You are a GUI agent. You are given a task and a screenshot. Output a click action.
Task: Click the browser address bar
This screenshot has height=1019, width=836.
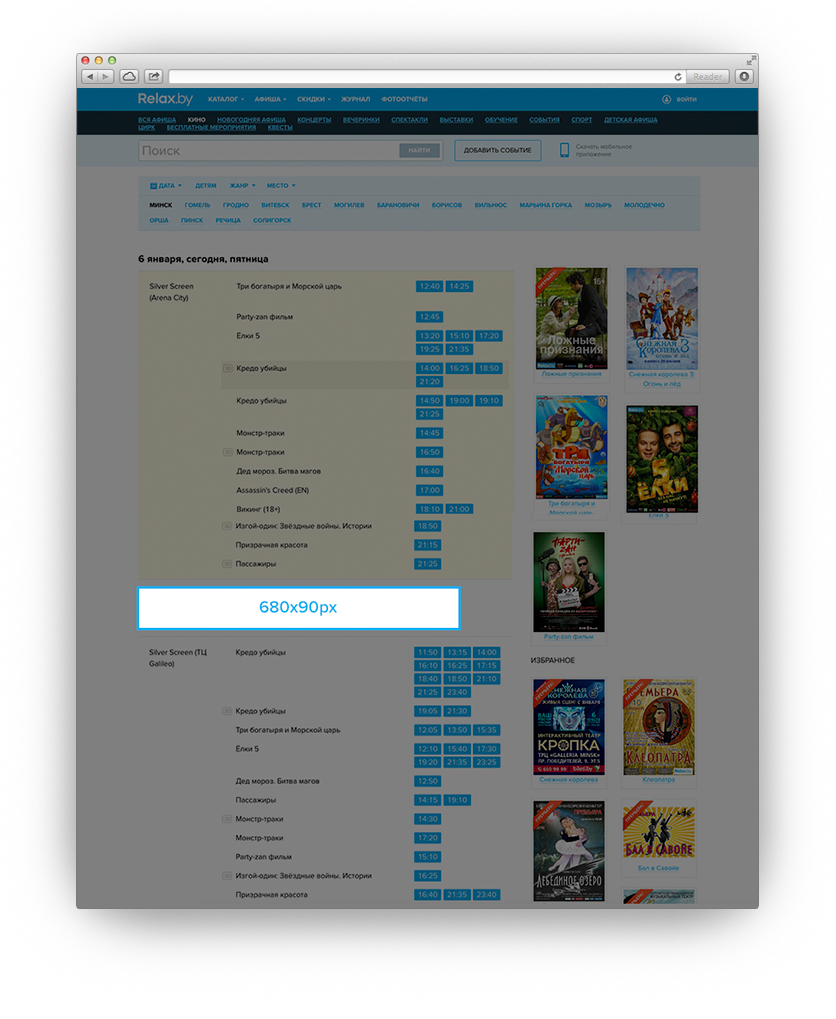[x=420, y=77]
